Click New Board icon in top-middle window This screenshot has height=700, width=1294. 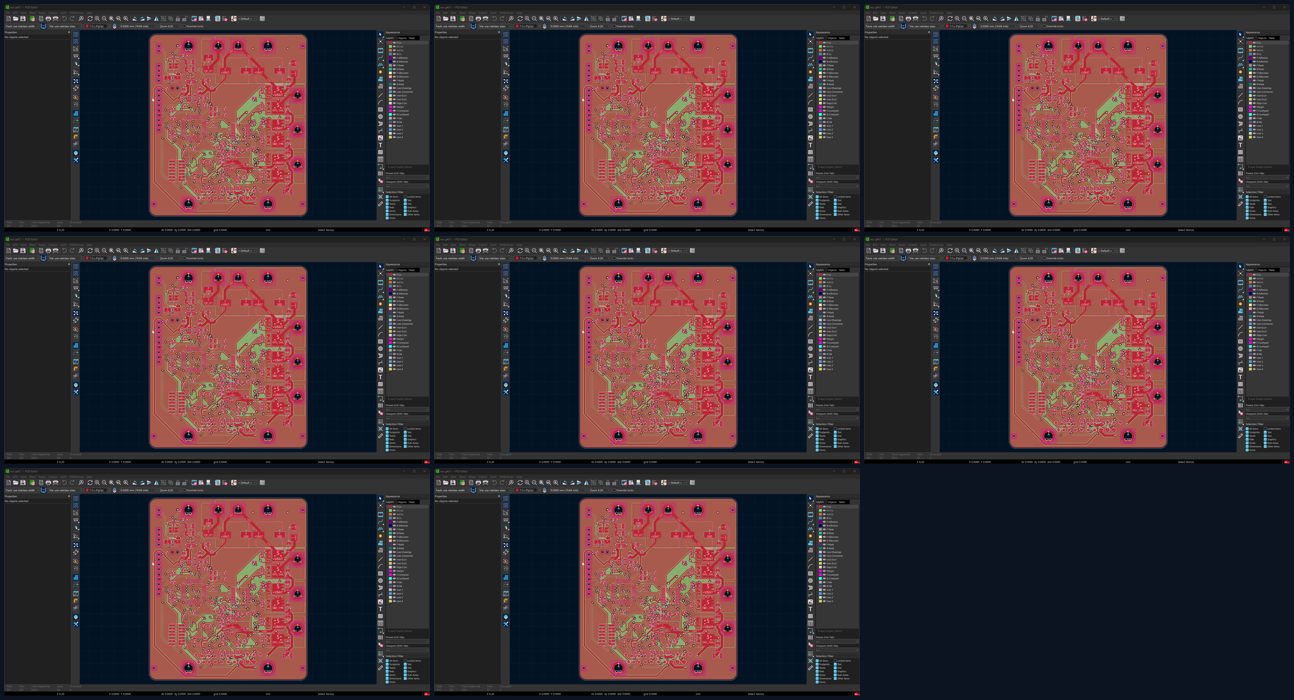point(438,19)
